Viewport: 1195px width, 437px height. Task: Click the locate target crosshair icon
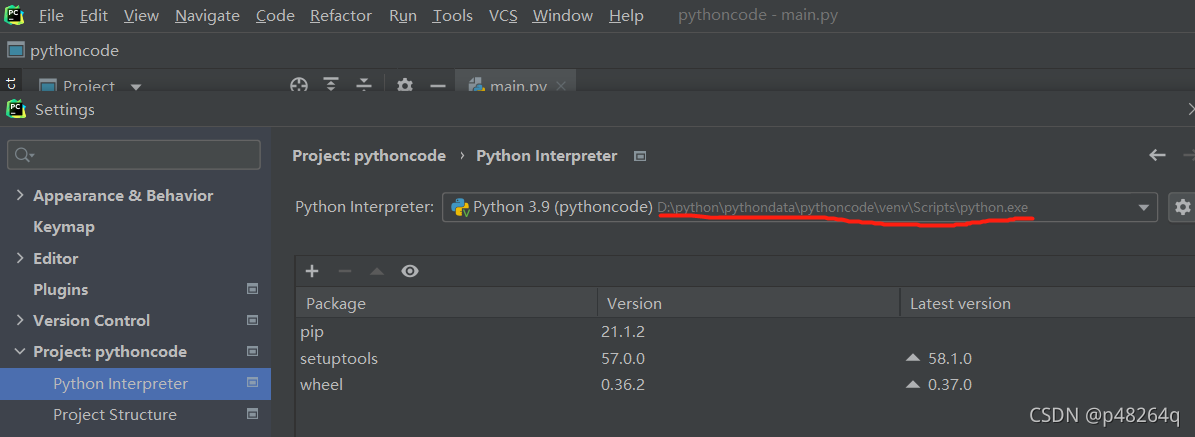299,85
